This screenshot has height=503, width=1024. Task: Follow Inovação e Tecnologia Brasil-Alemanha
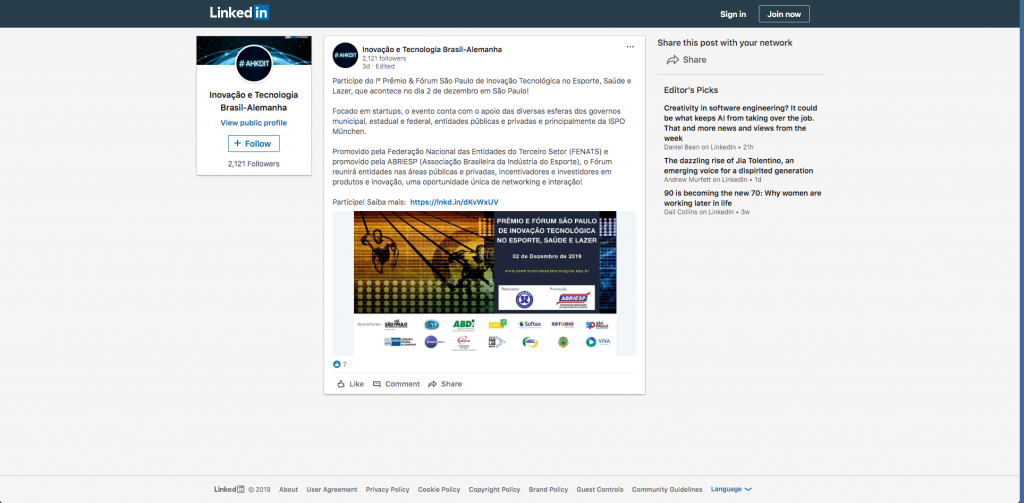pos(253,144)
